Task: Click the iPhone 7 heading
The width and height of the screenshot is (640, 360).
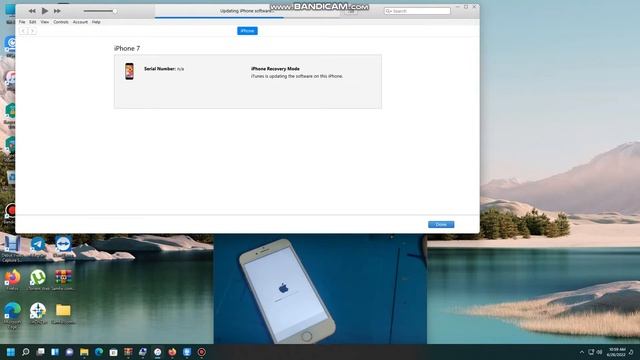Action: 127,48
